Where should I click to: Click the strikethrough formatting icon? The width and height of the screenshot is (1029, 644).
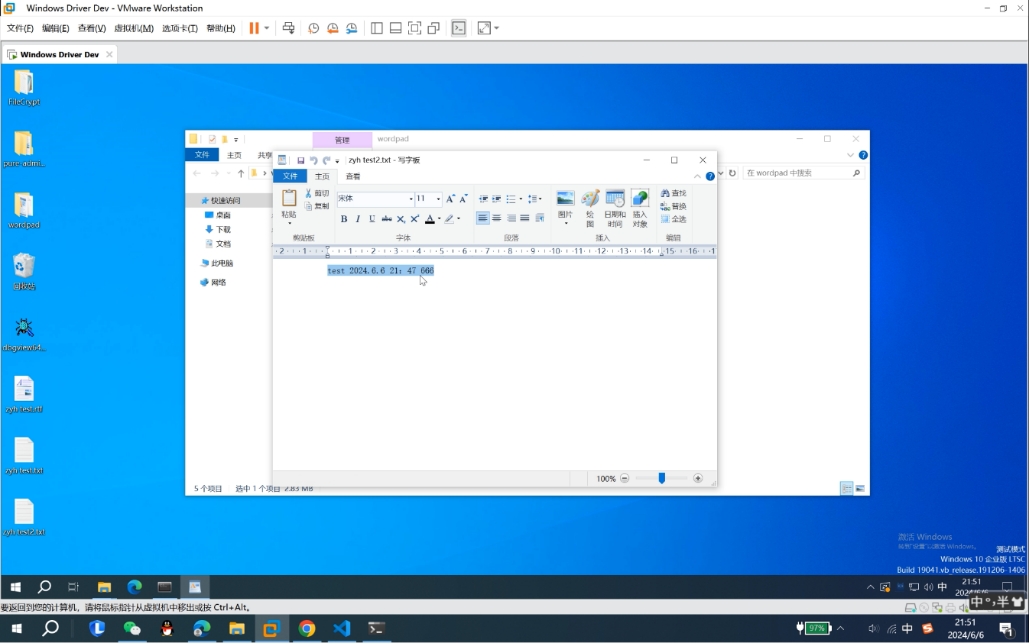(x=386, y=219)
